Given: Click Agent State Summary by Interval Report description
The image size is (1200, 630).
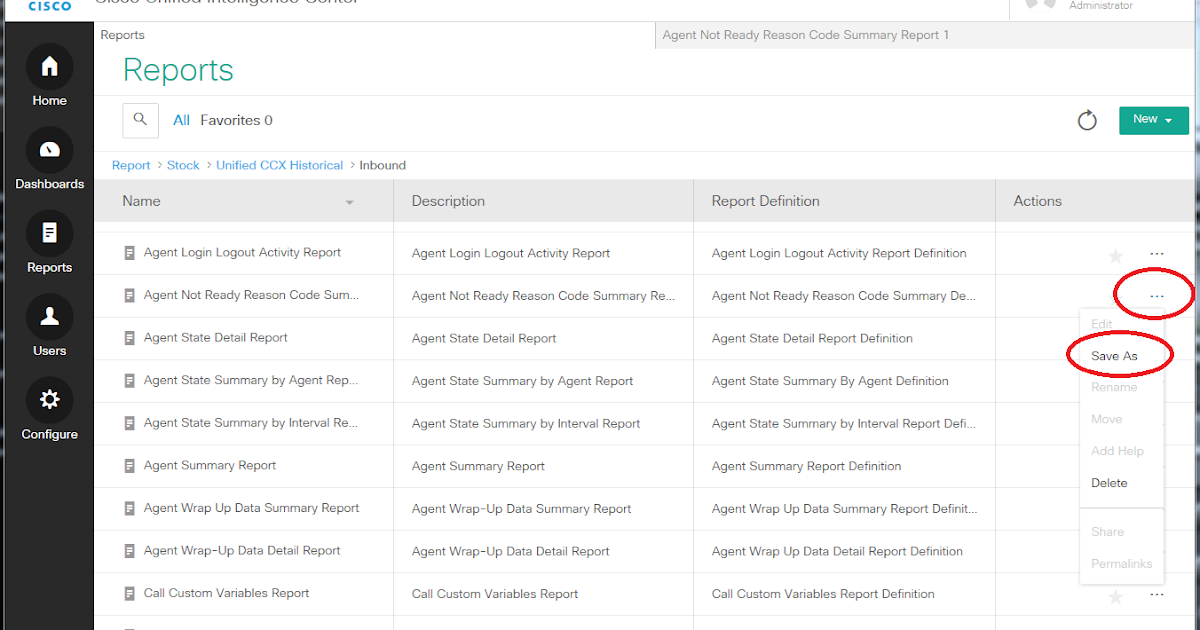Looking at the screenshot, I should coord(526,424).
